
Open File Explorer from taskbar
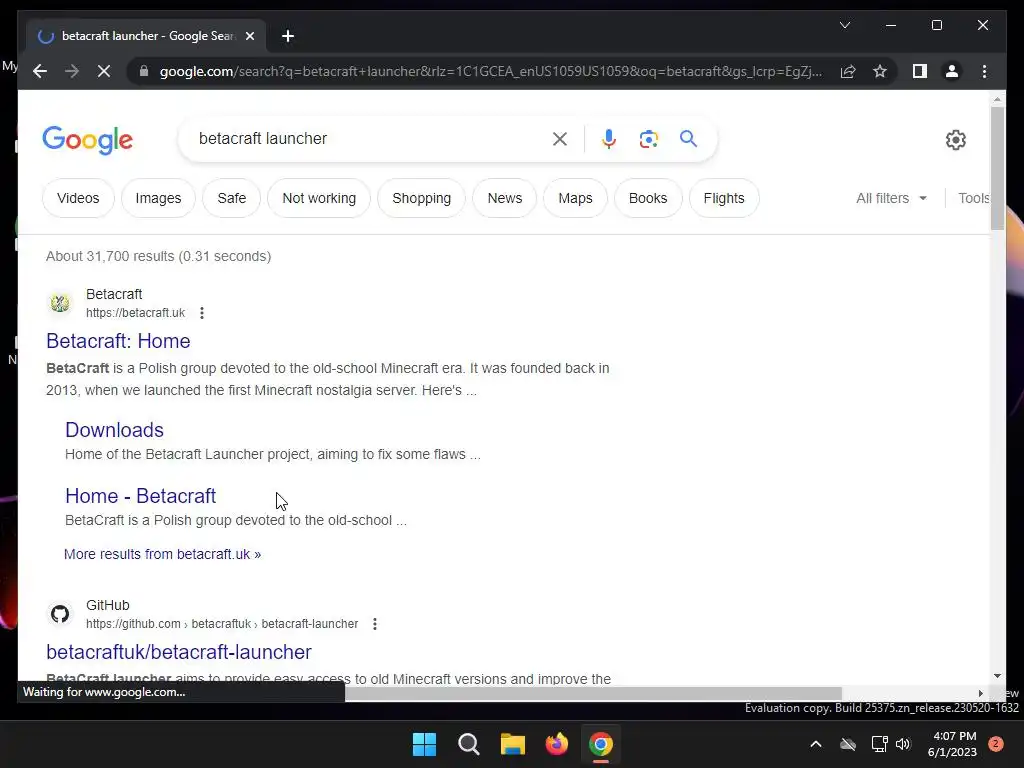(513, 744)
